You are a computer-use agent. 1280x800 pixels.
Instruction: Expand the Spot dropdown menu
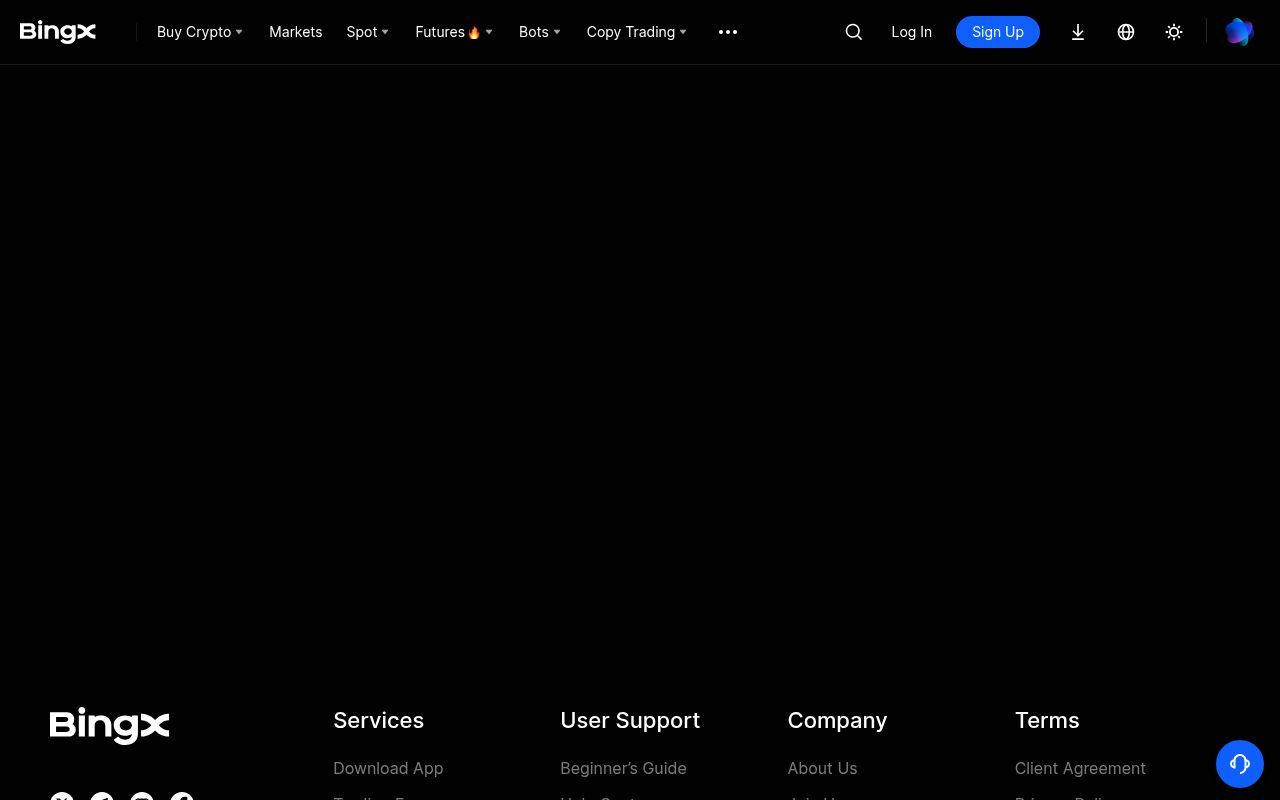pos(368,32)
